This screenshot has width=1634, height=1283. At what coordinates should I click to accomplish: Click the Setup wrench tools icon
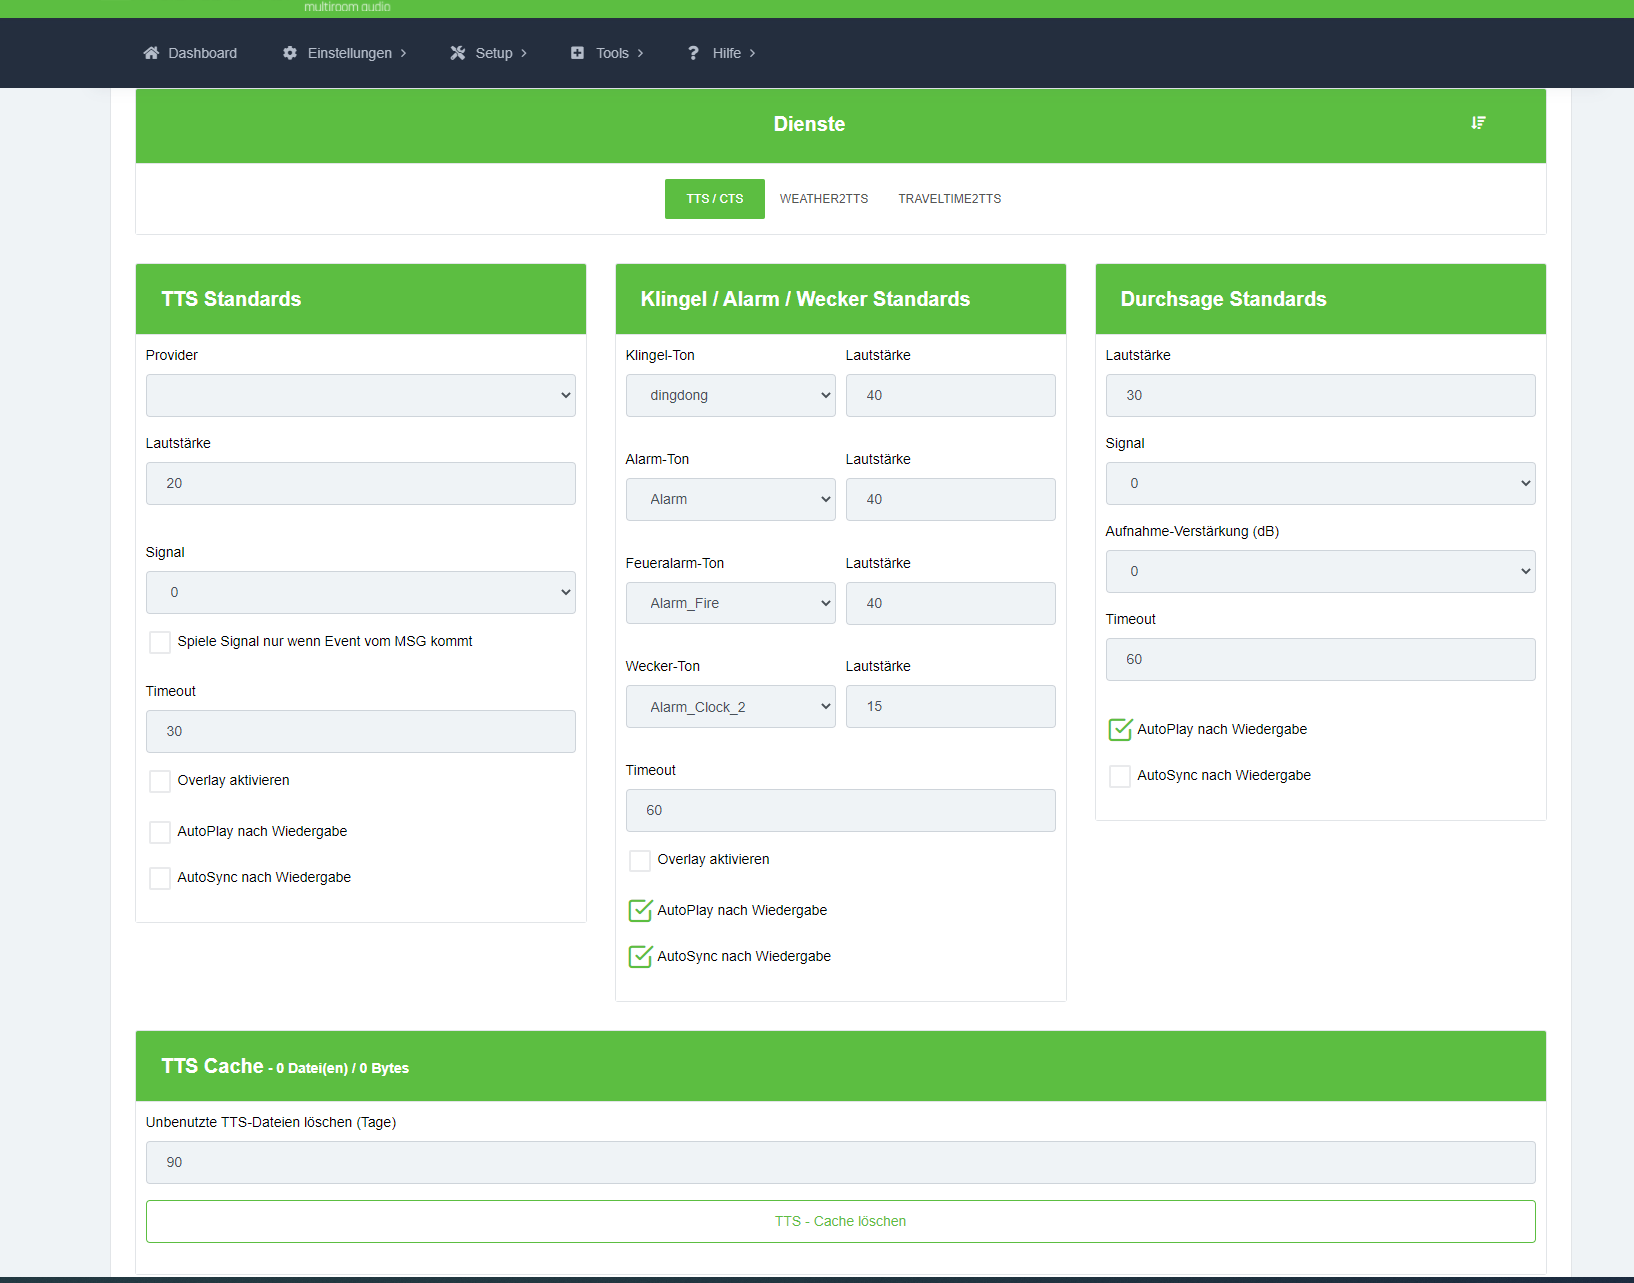coord(458,53)
